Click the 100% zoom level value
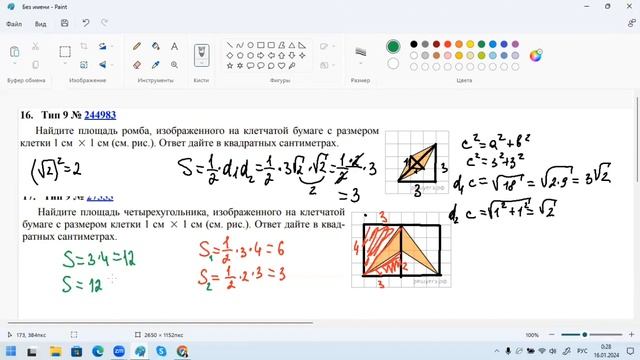Image resolution: width=640 pixels, height=360 pixels. click(x=532, y=335)
